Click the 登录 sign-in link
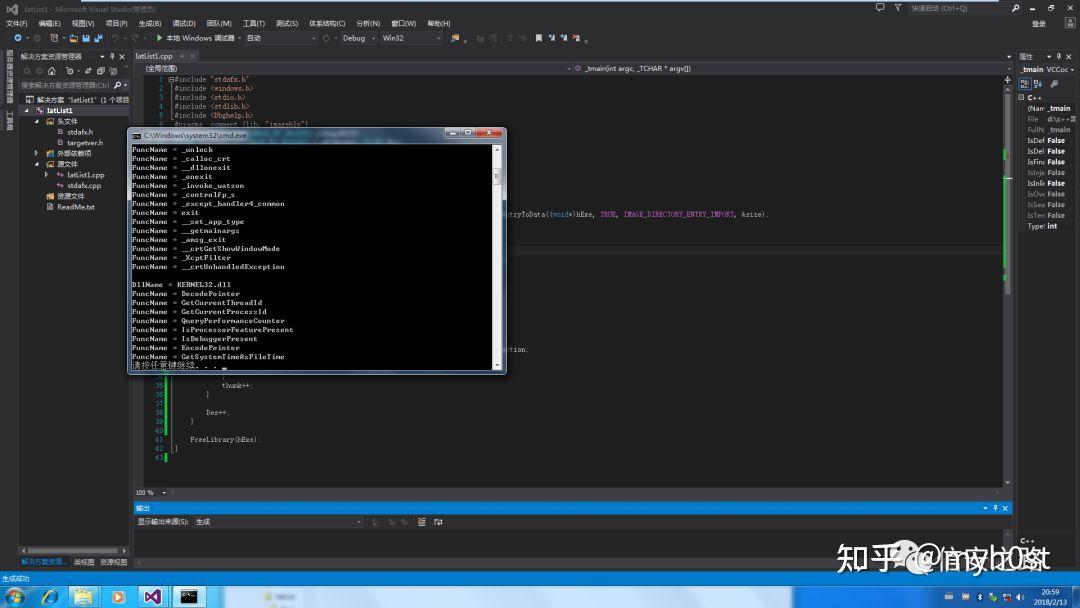Viewport: 1080px width, 608px height. tap(1039, 23)
